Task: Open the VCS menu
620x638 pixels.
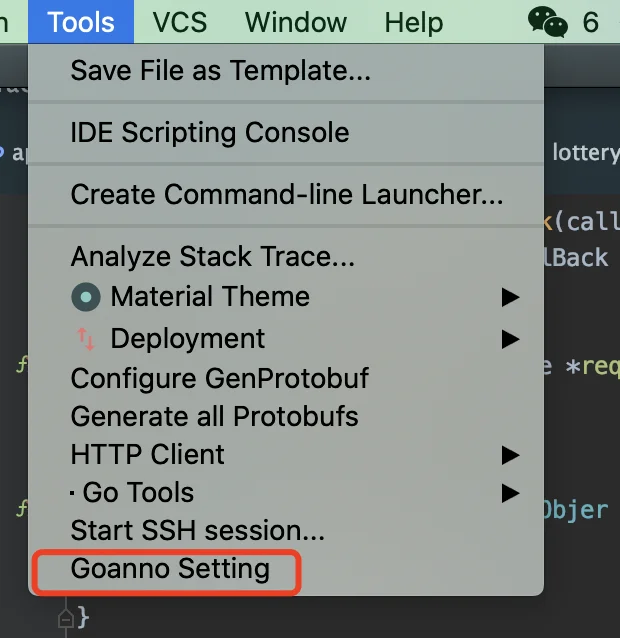Action: [x=179, y=22]
